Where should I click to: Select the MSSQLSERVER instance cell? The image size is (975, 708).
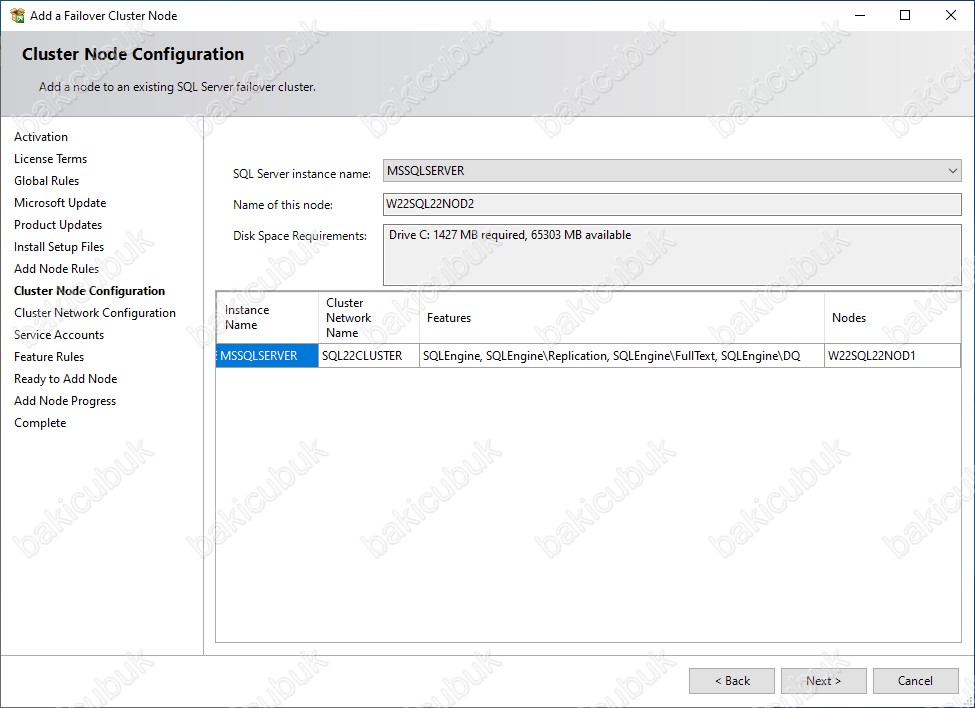coord(267,356)
